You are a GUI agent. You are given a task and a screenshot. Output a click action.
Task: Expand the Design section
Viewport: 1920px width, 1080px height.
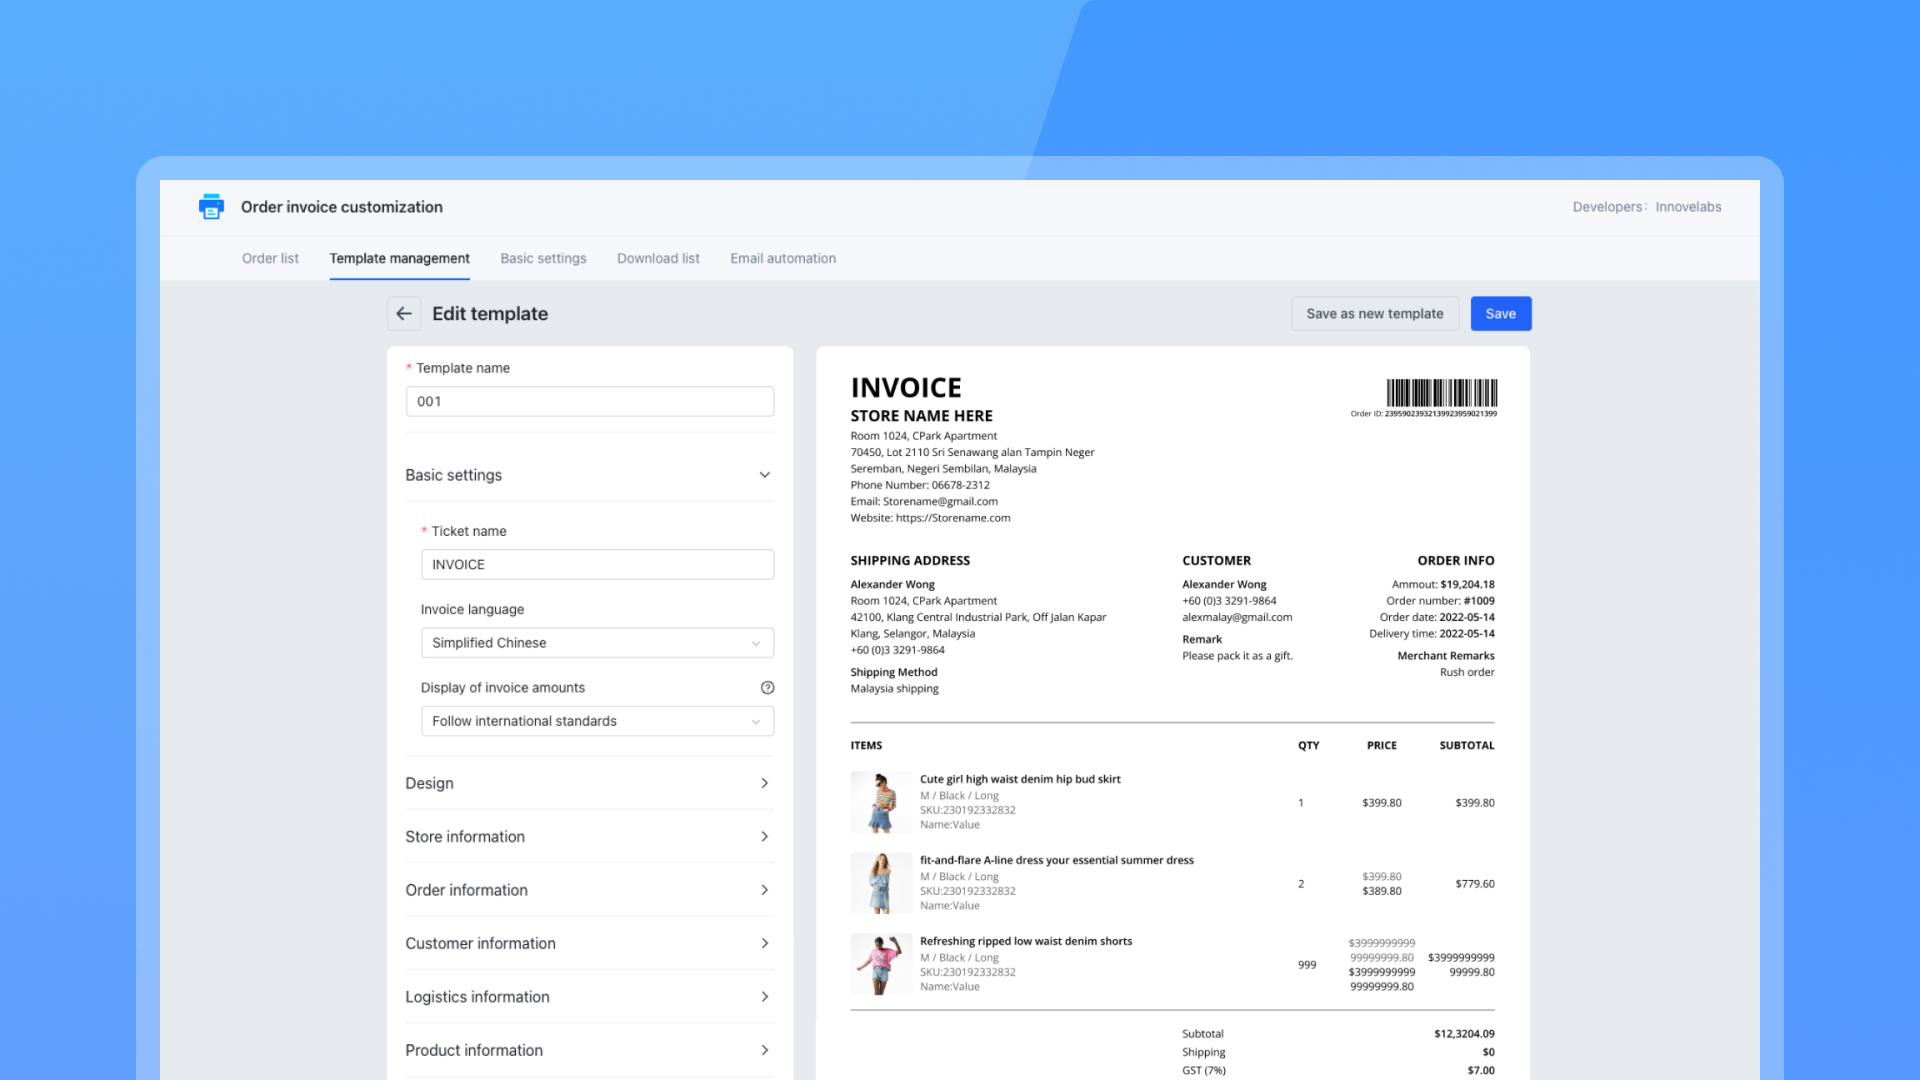(589, 783)
